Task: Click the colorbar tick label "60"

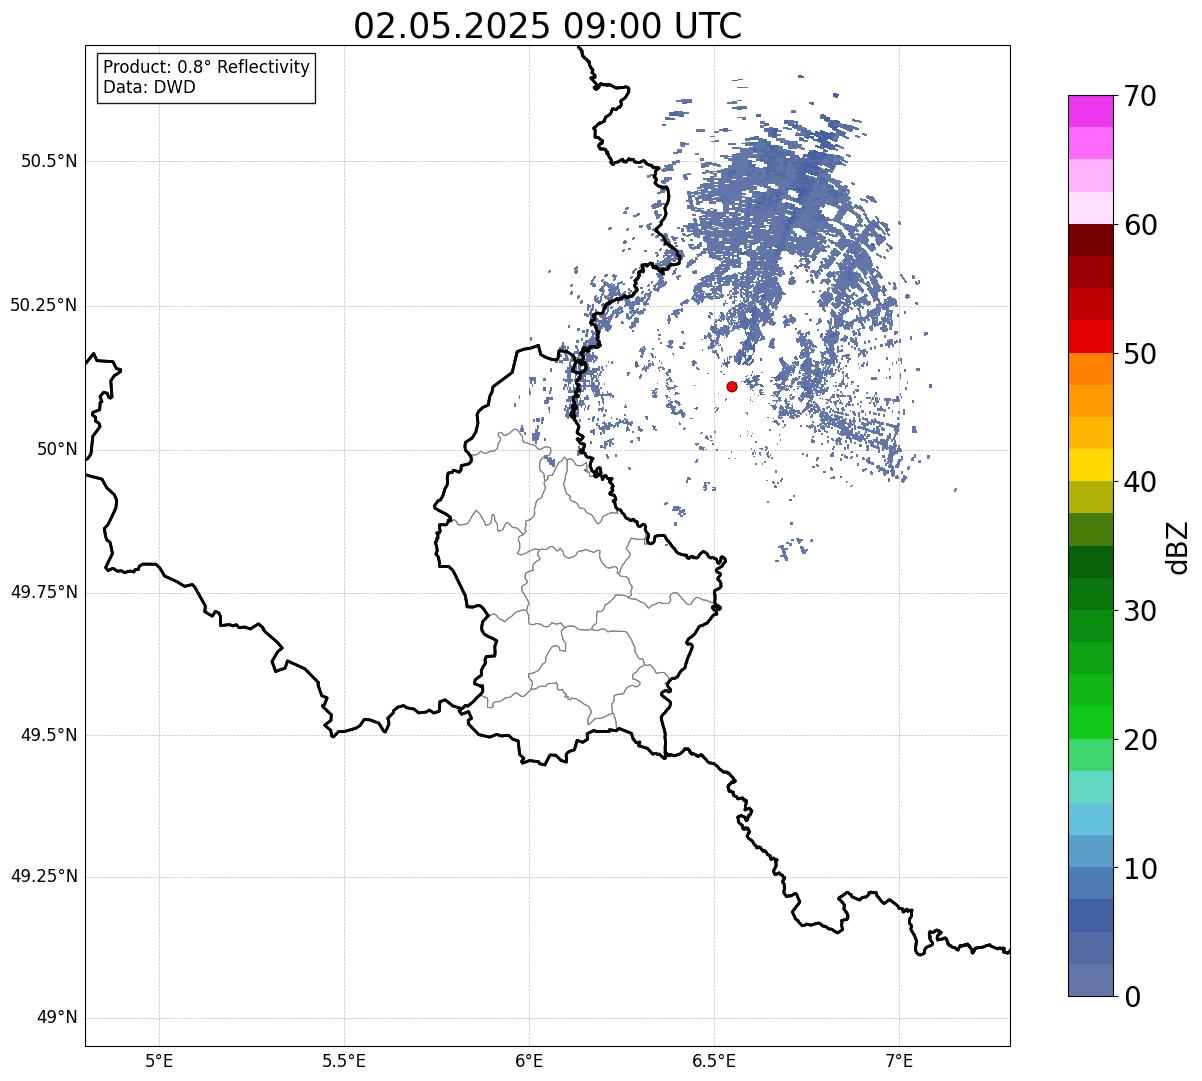Action: click(x=1140, y=225)
